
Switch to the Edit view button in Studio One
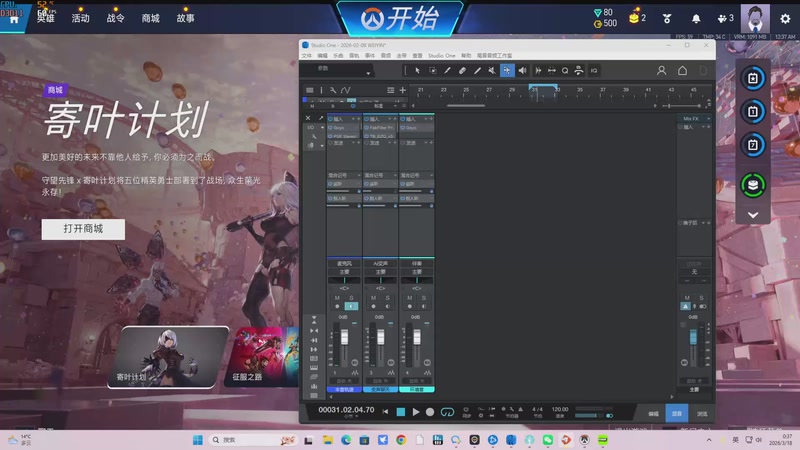[x=653, y=414]
